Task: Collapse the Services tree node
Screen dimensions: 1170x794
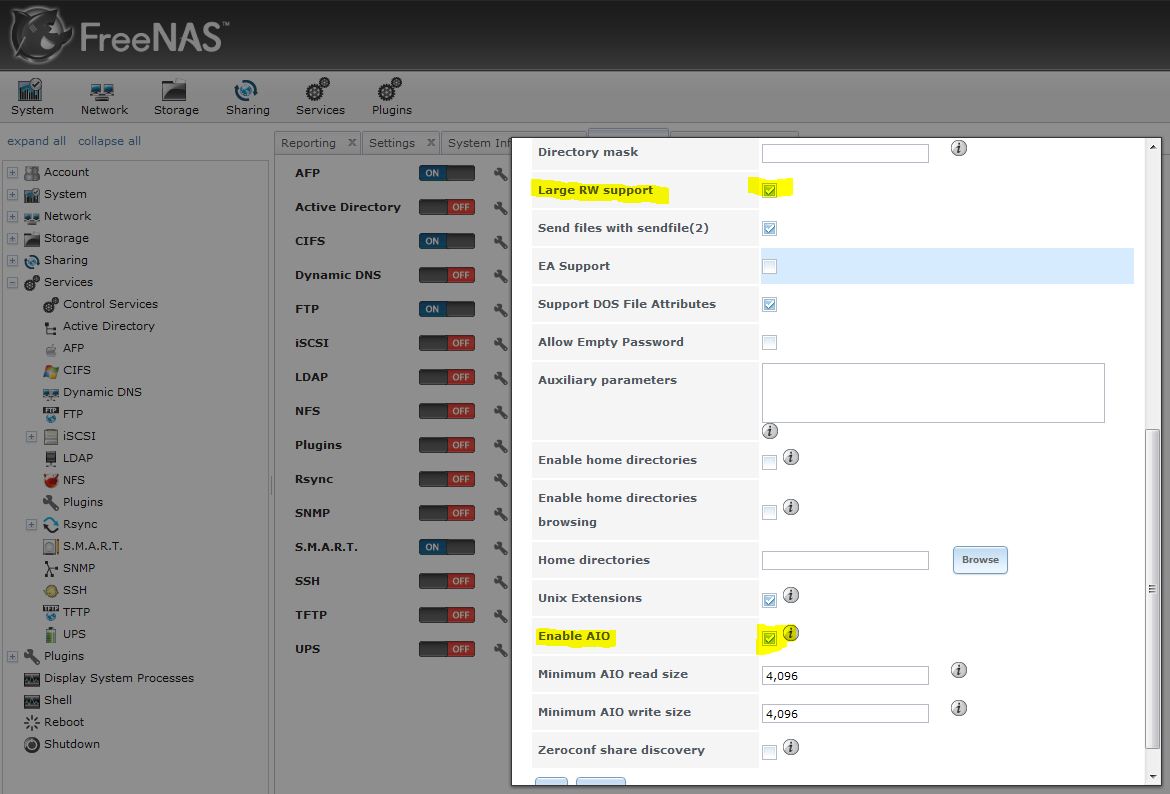Action: pyautogui.click(x=12, y=283)
